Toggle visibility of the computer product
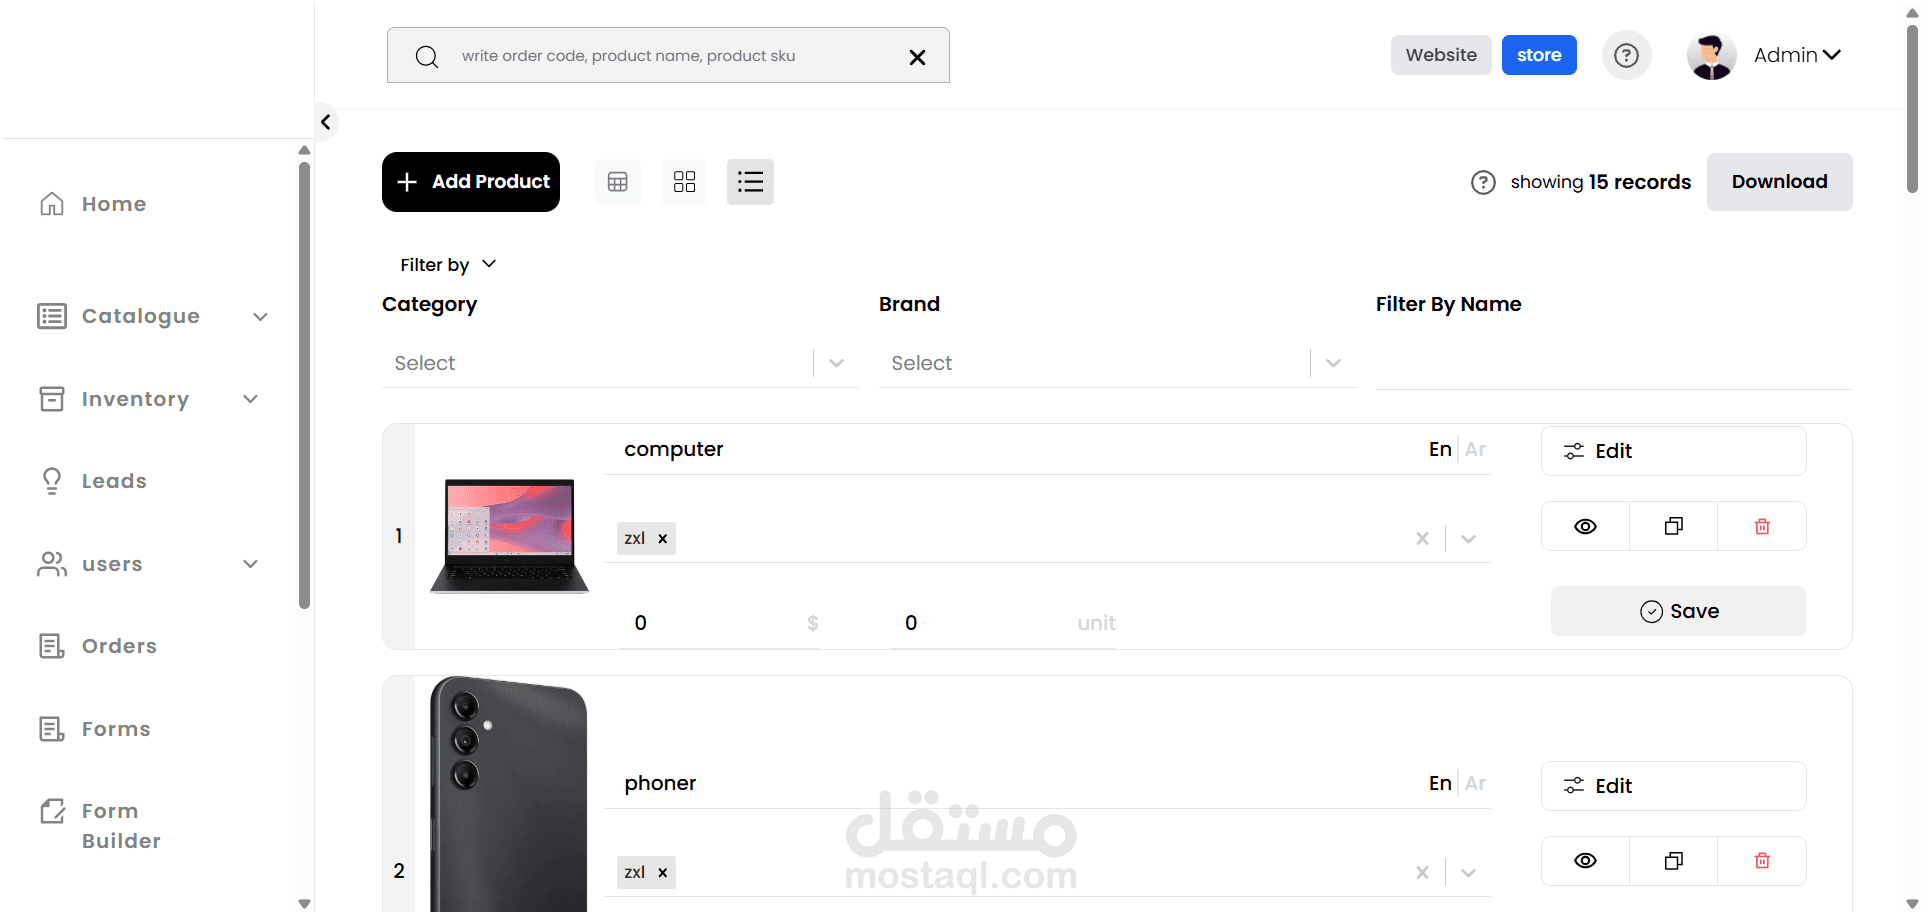The image size is (1923, 914). (x=1585, y=526)
